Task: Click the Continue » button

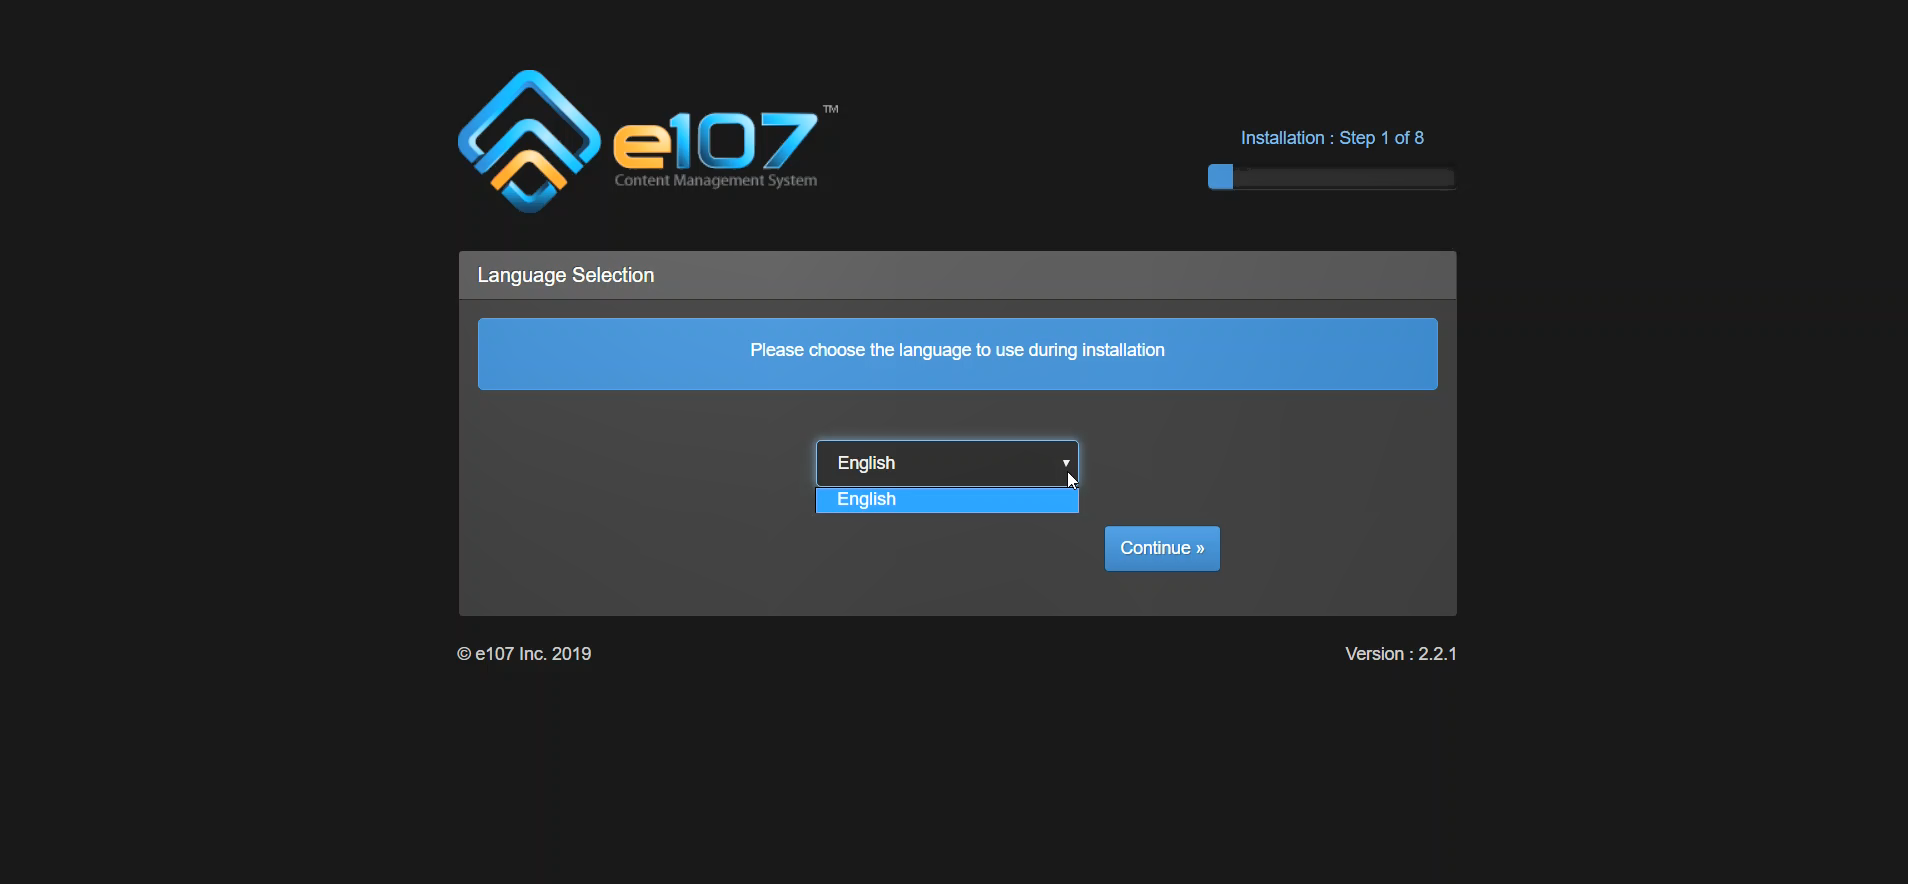Action: click(1162, 548)
